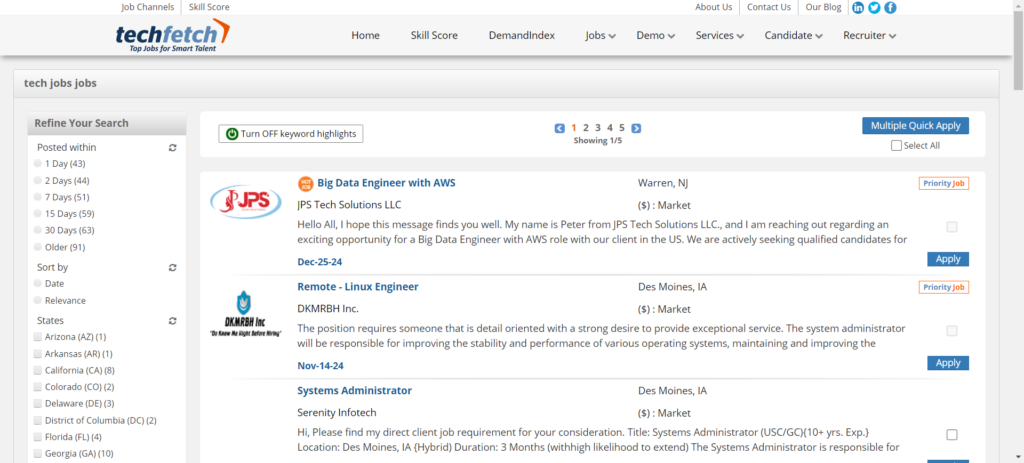Go to next results page arrow
The width and height of the screenshot is (1024, 463).
(x=636, y=128)
